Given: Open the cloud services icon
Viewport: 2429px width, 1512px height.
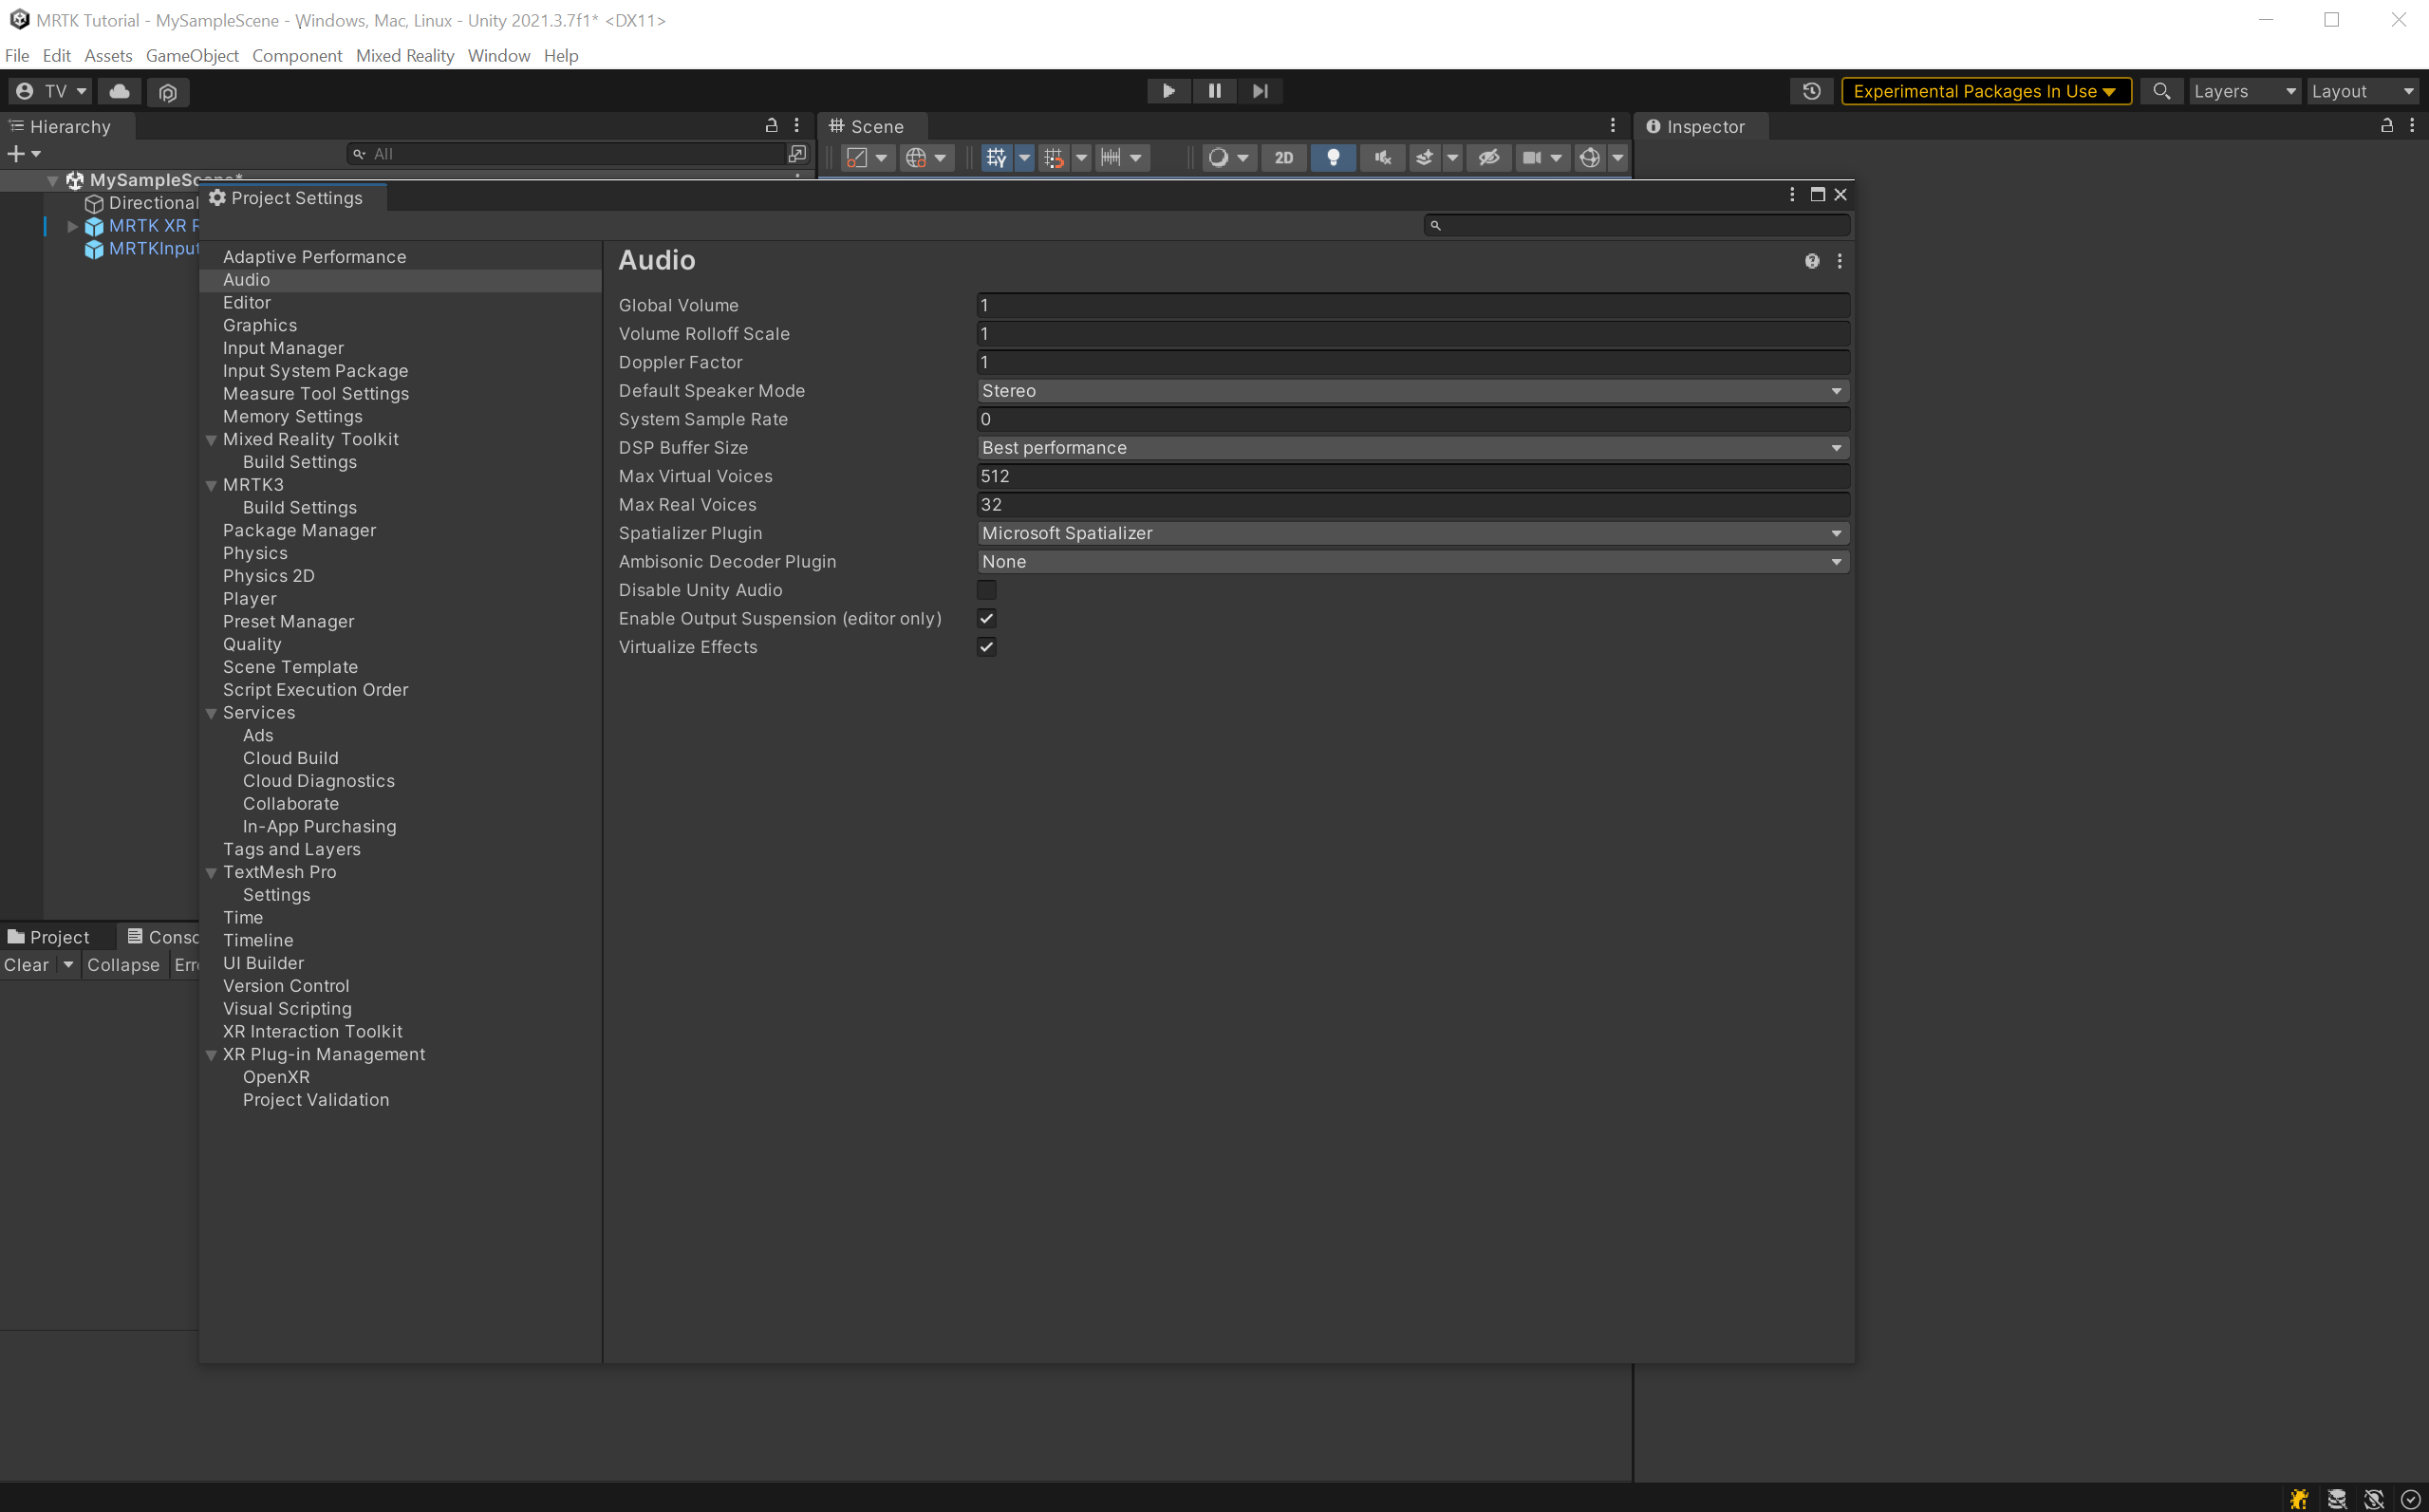Looking at the screenshot, I should coord(120,91).
